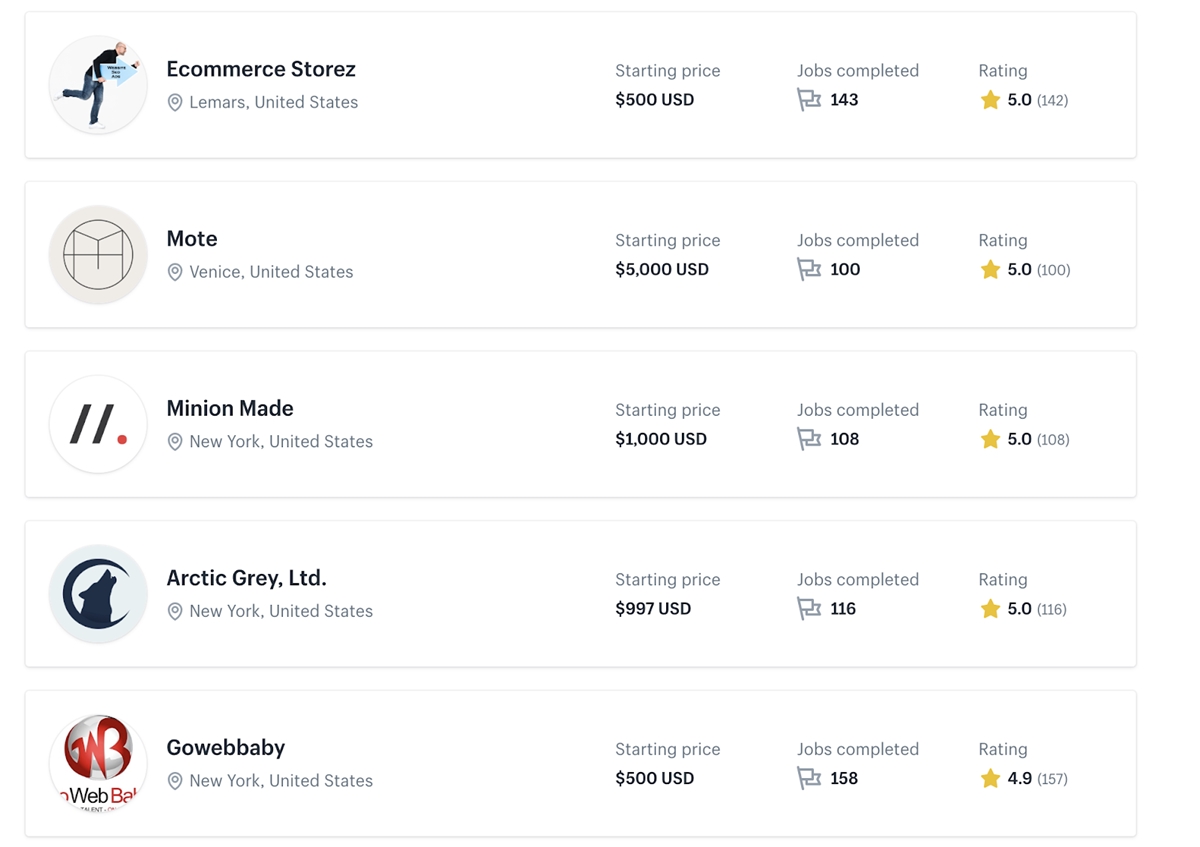Screen dimensions: 1200x847
Task: Click the jobs flag icon next to 100
Action: tap(809, 270)
